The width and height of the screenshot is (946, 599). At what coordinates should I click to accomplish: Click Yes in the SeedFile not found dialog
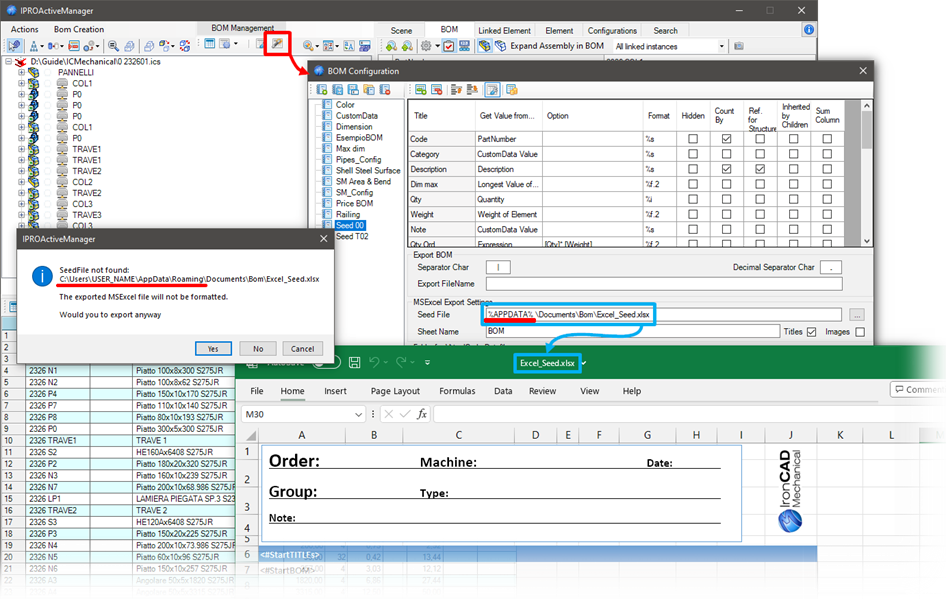coord(213,349)
